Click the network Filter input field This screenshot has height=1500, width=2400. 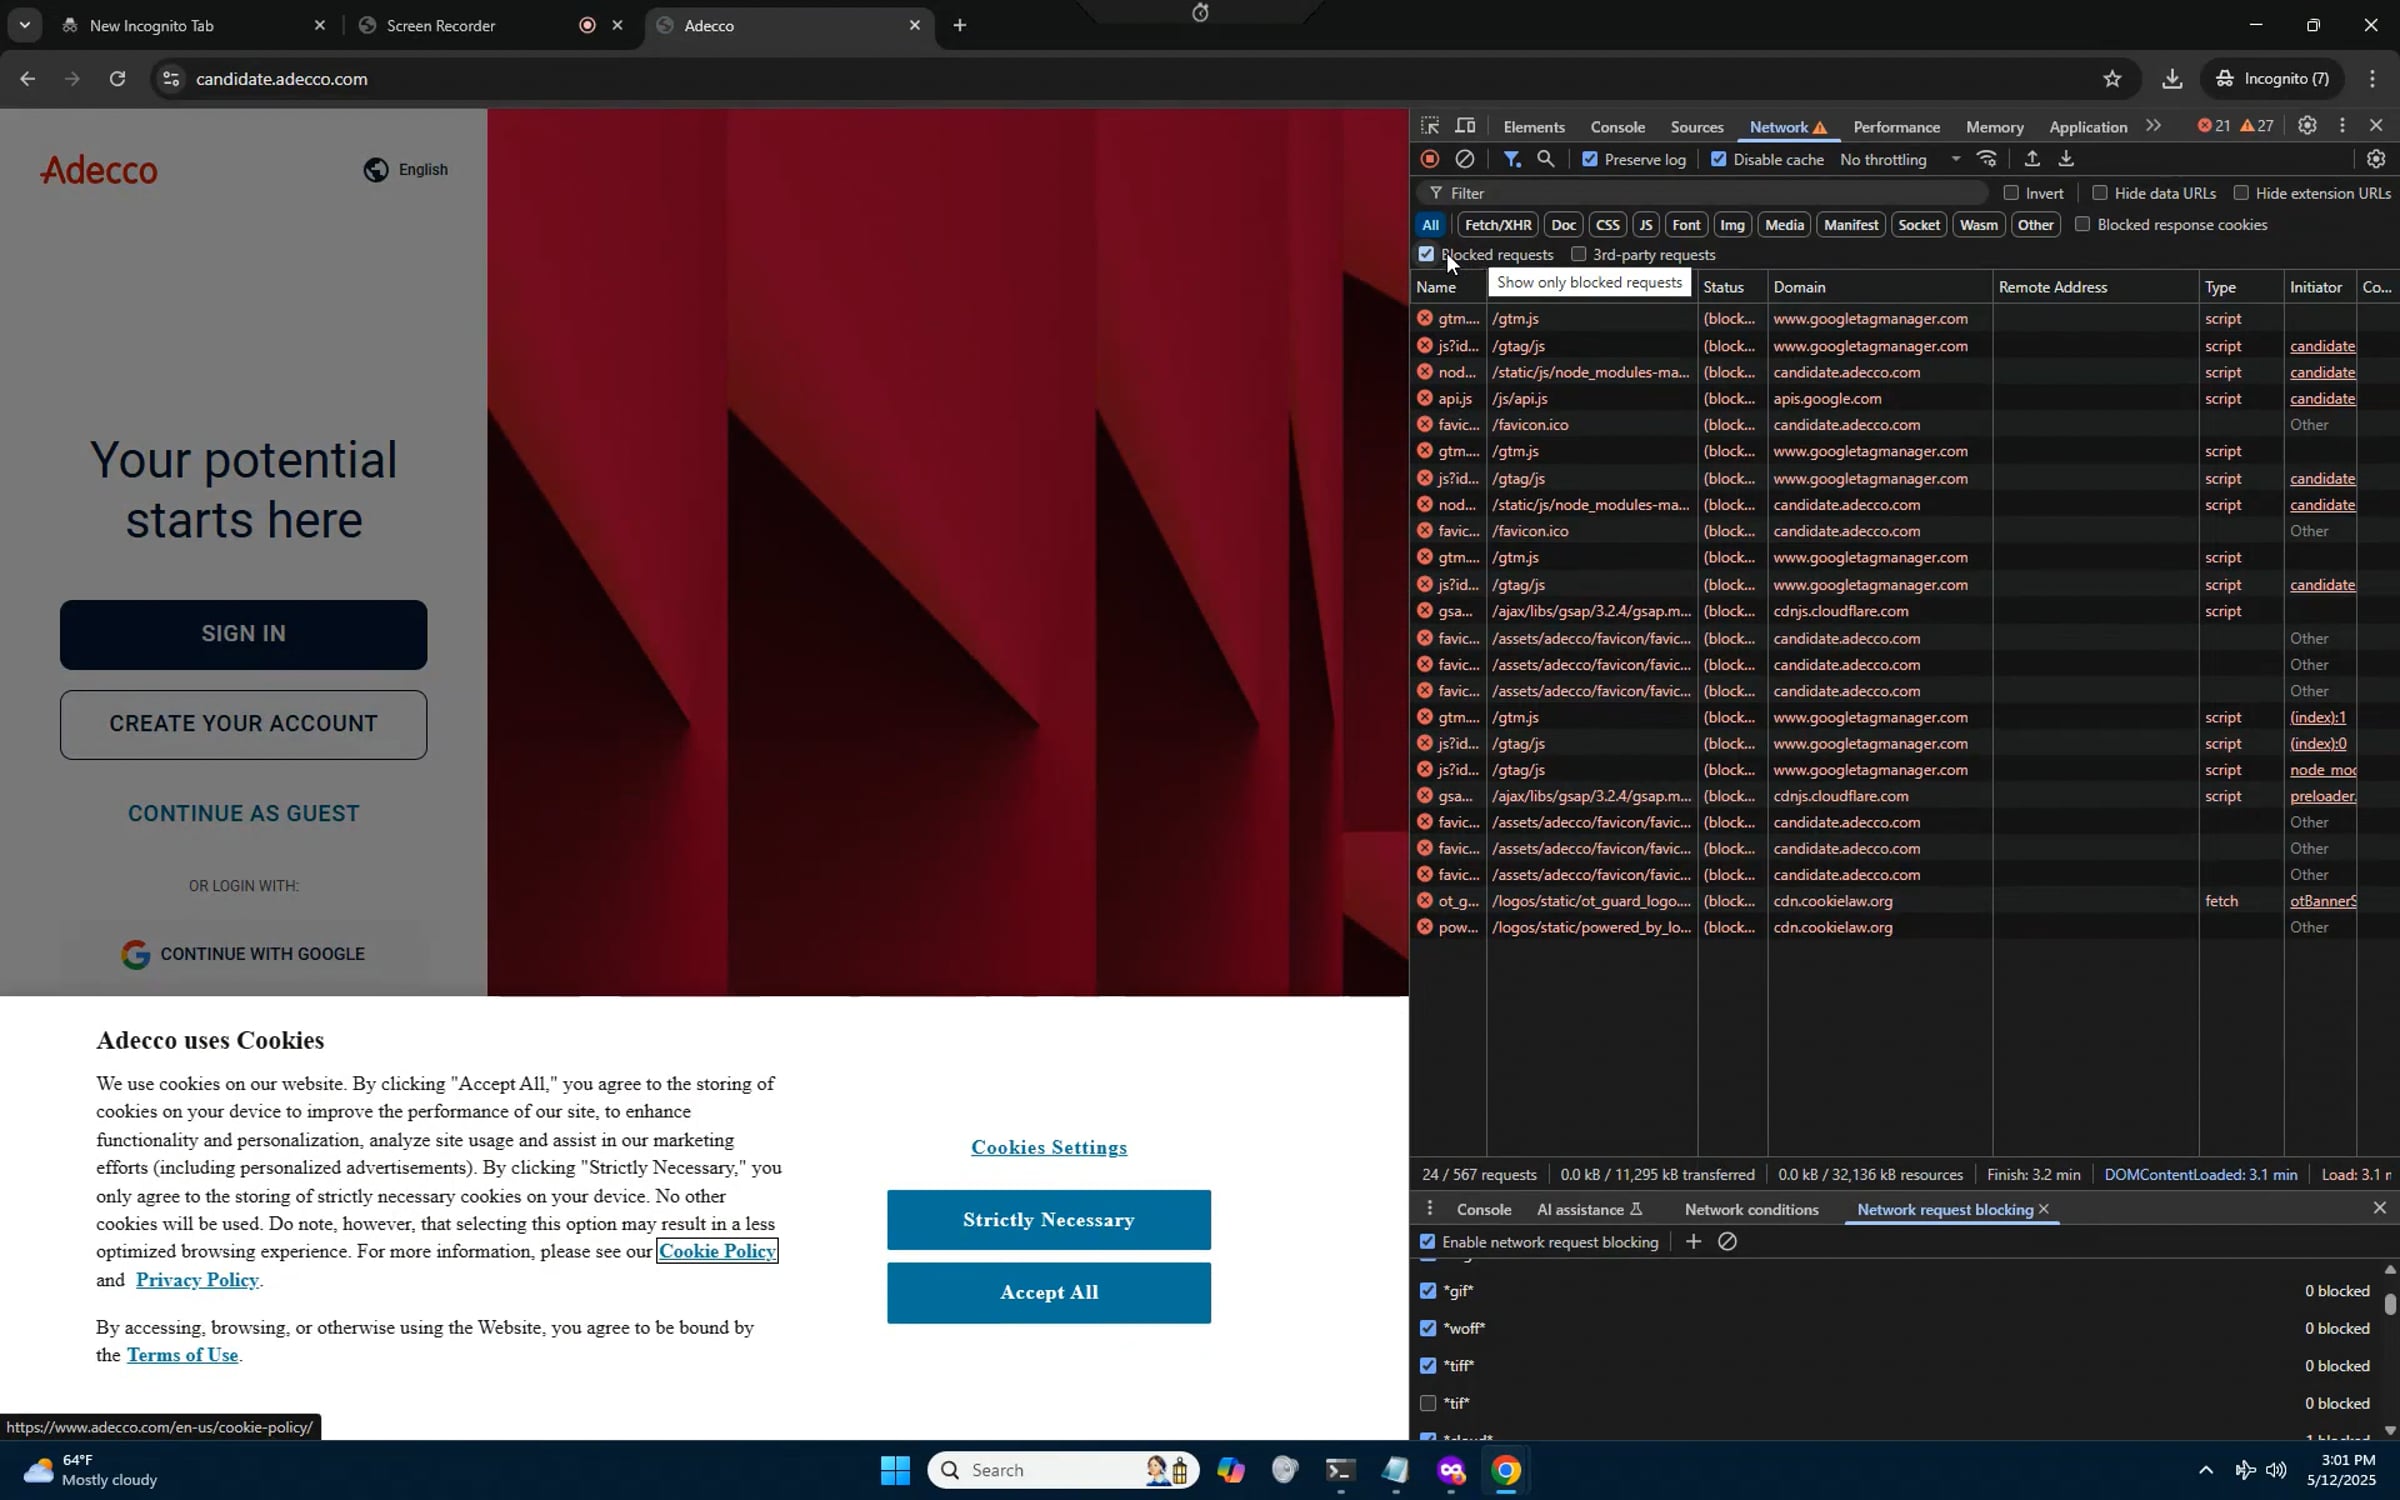pos(1710,193)
